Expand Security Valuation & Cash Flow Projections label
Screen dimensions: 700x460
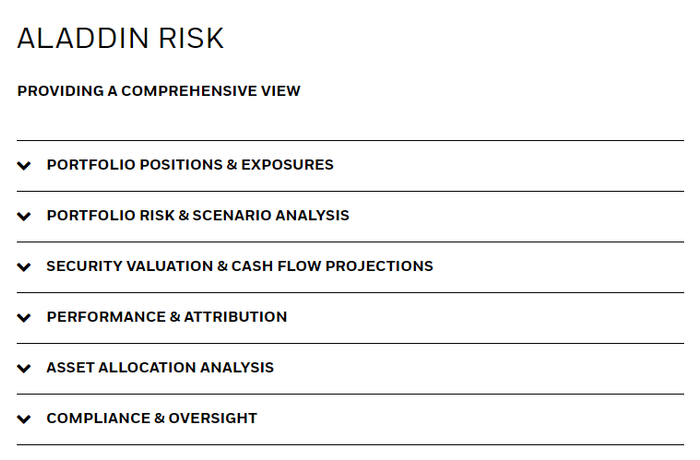240,267
